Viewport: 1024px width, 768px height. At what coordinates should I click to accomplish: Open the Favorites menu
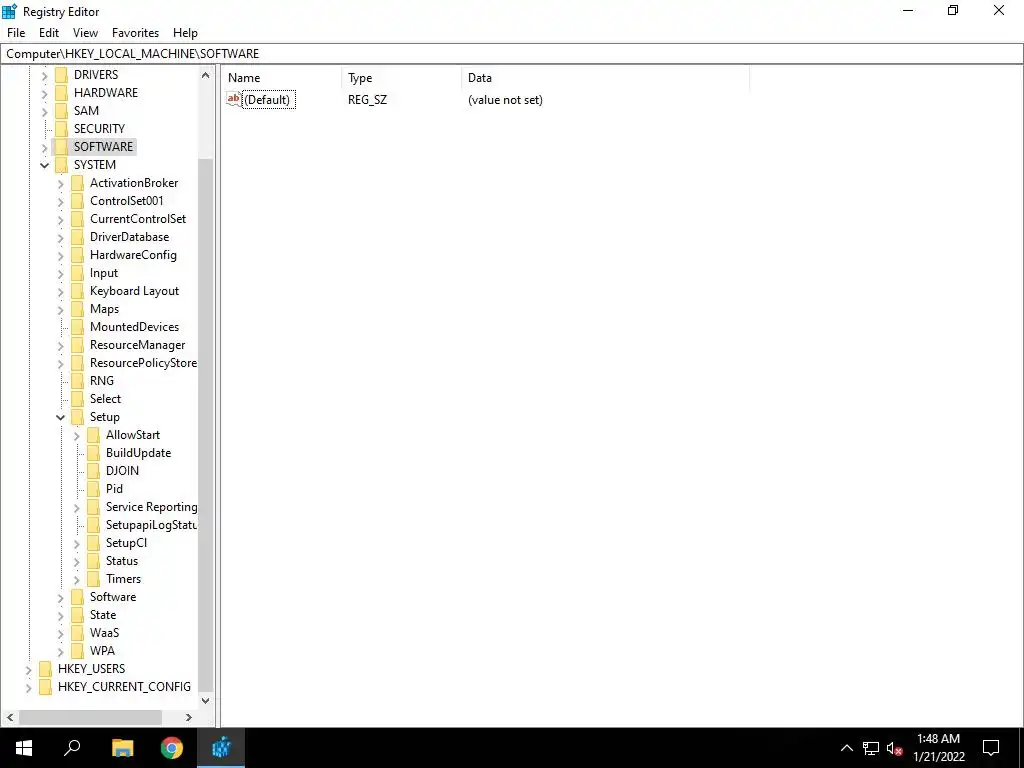(x=135, y=33)
